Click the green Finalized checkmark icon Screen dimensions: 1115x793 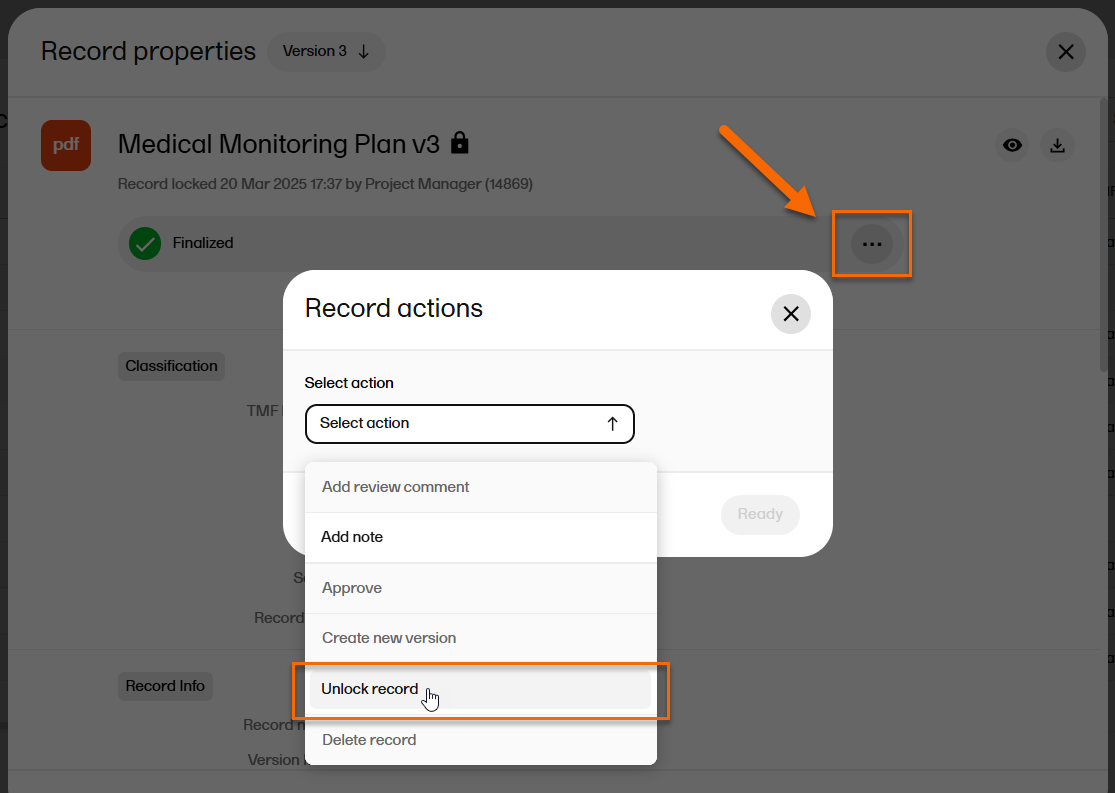[x=145, y=243]
